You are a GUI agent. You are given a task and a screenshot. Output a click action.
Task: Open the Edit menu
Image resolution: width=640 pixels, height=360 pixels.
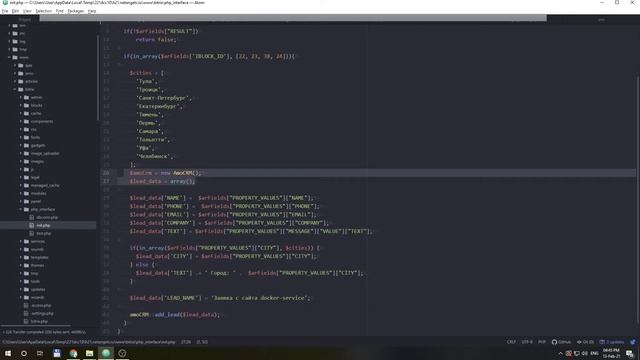point(15,11)
